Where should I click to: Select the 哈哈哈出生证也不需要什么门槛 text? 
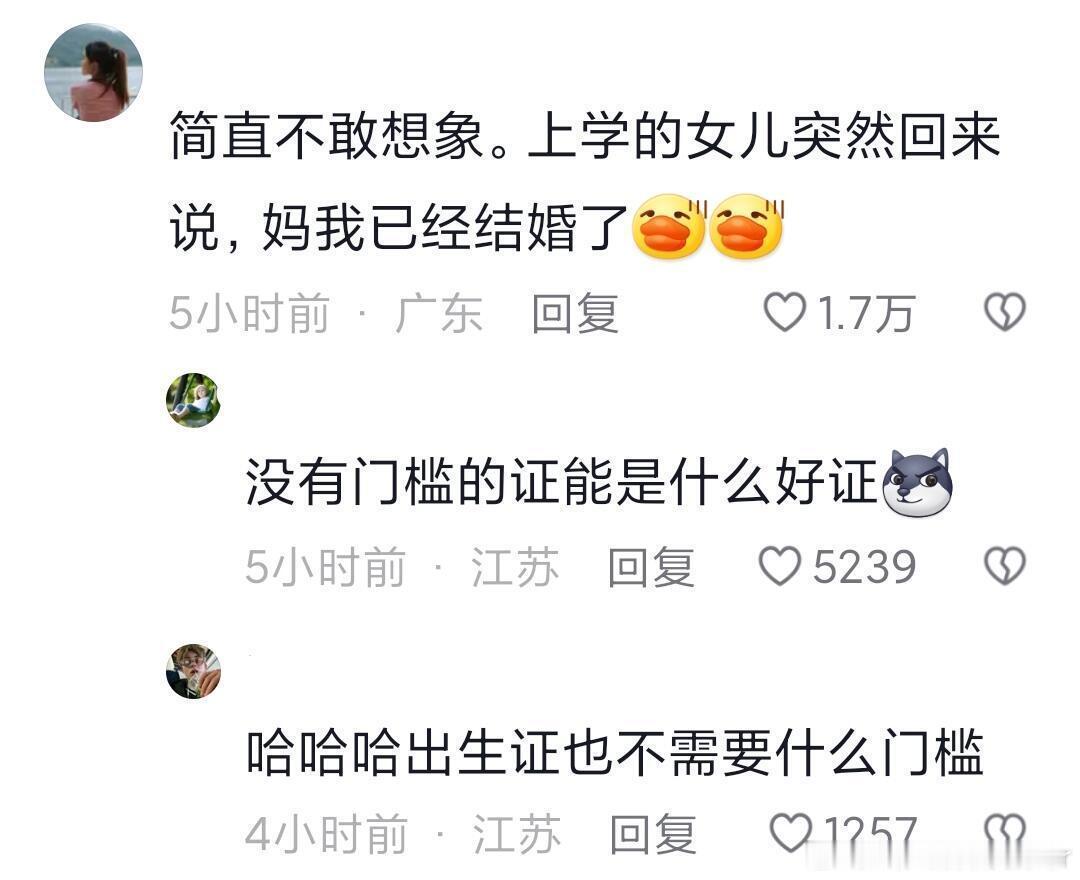tap(614, 752)
